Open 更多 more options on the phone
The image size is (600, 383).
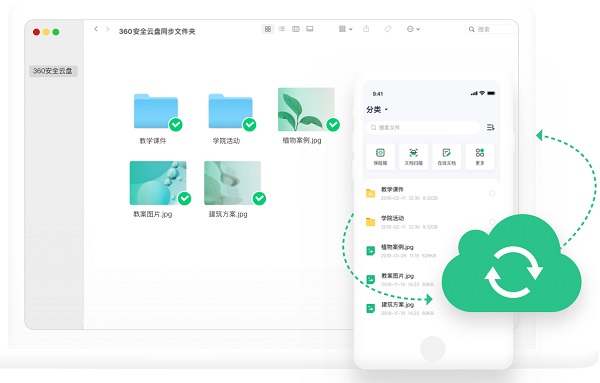point(480,156)
